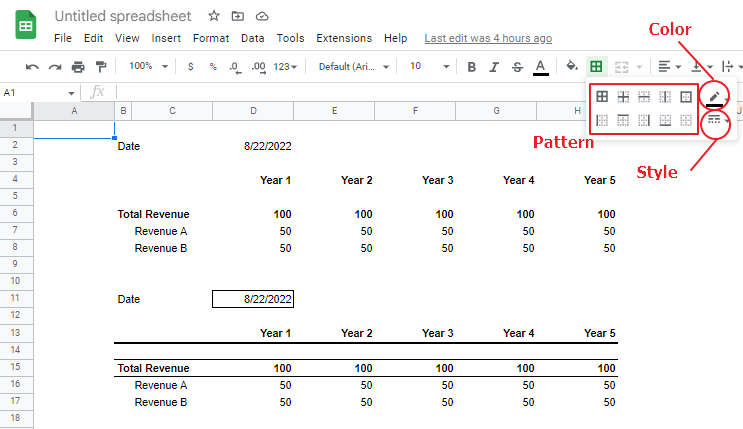Open the vertical align dropdown

(x=701, y=66)
